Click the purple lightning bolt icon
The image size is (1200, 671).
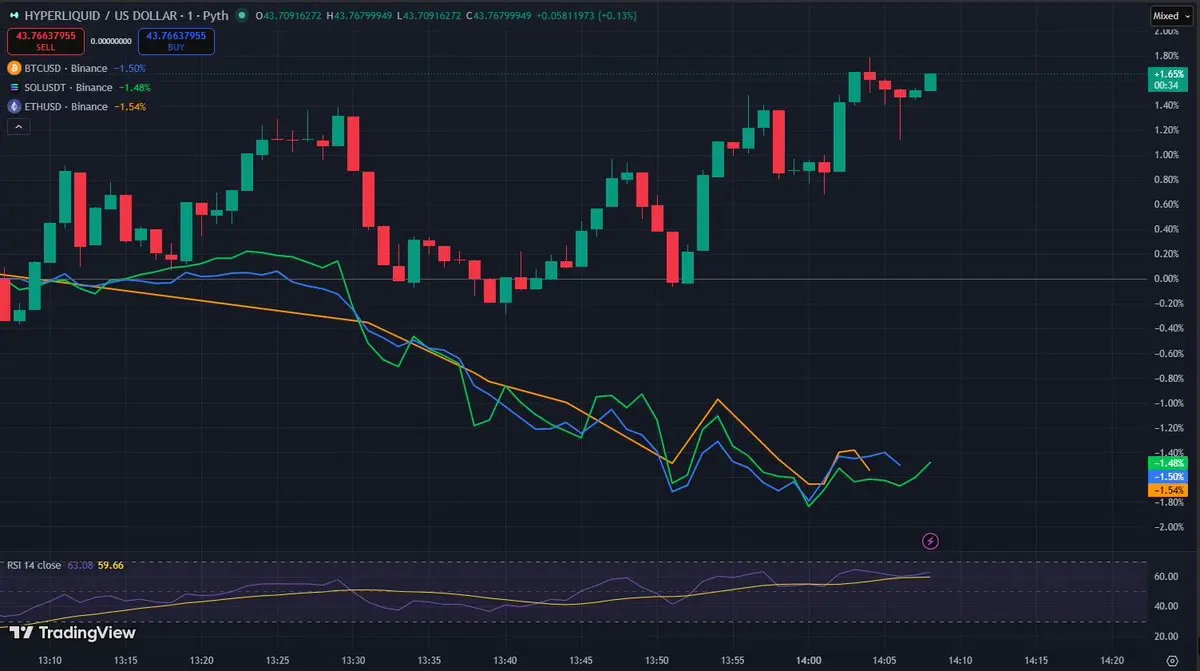(931, 541)
